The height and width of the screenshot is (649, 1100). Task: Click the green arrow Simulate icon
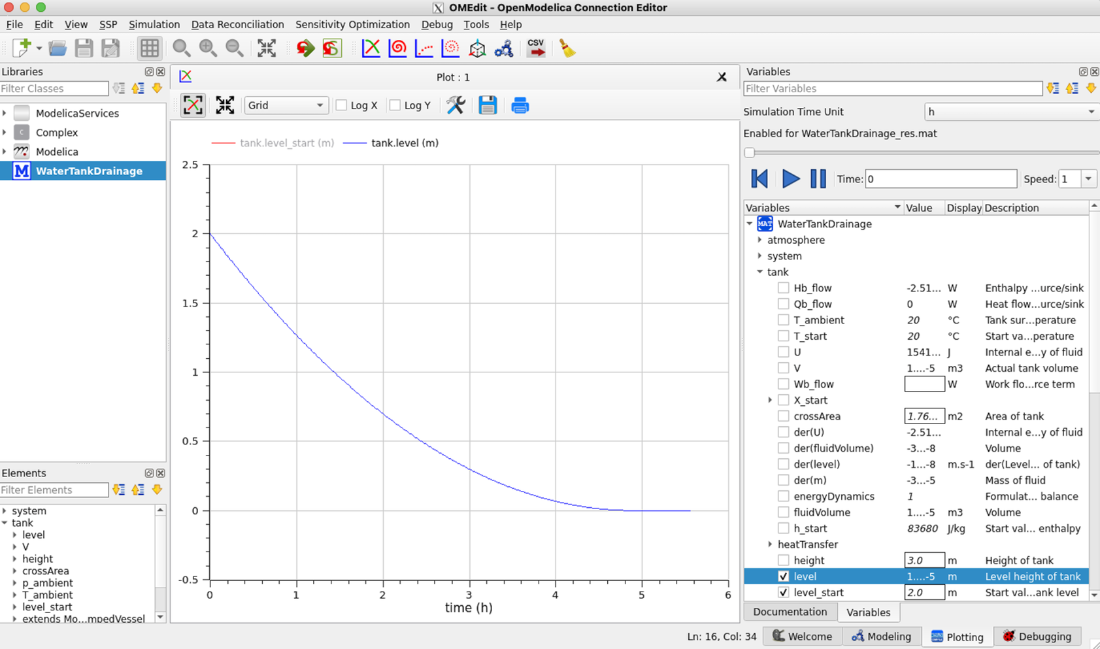(305, 48)
